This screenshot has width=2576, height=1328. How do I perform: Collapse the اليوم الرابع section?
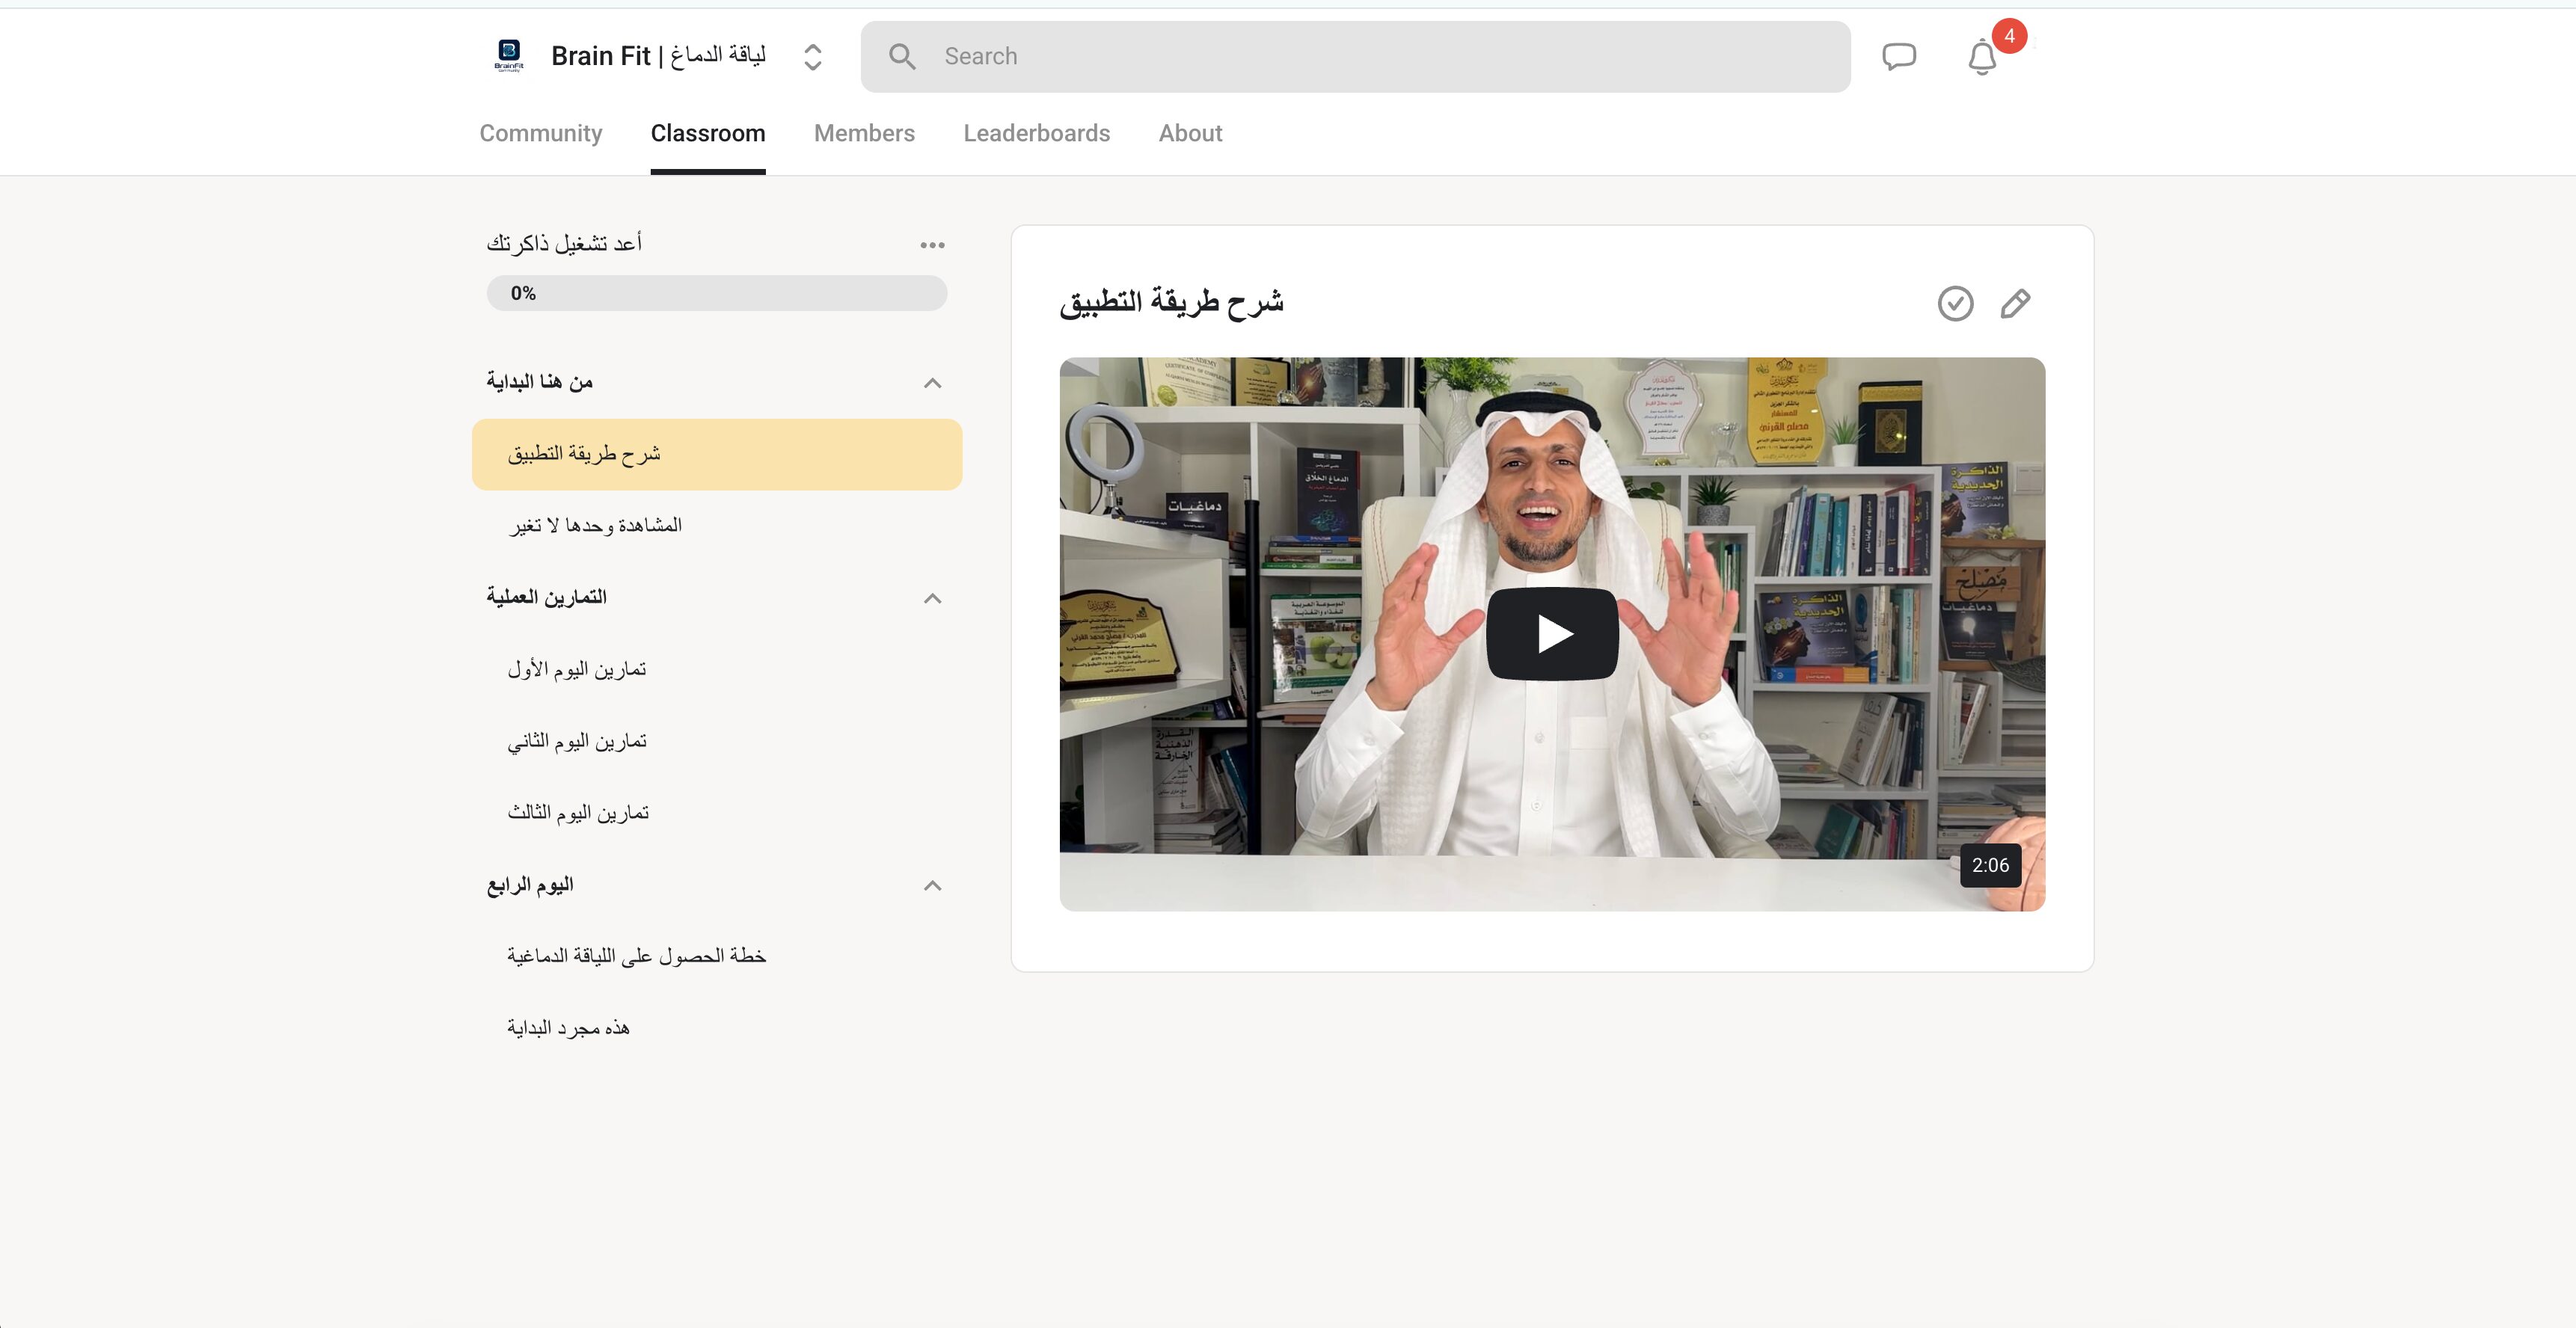point(932,885)
